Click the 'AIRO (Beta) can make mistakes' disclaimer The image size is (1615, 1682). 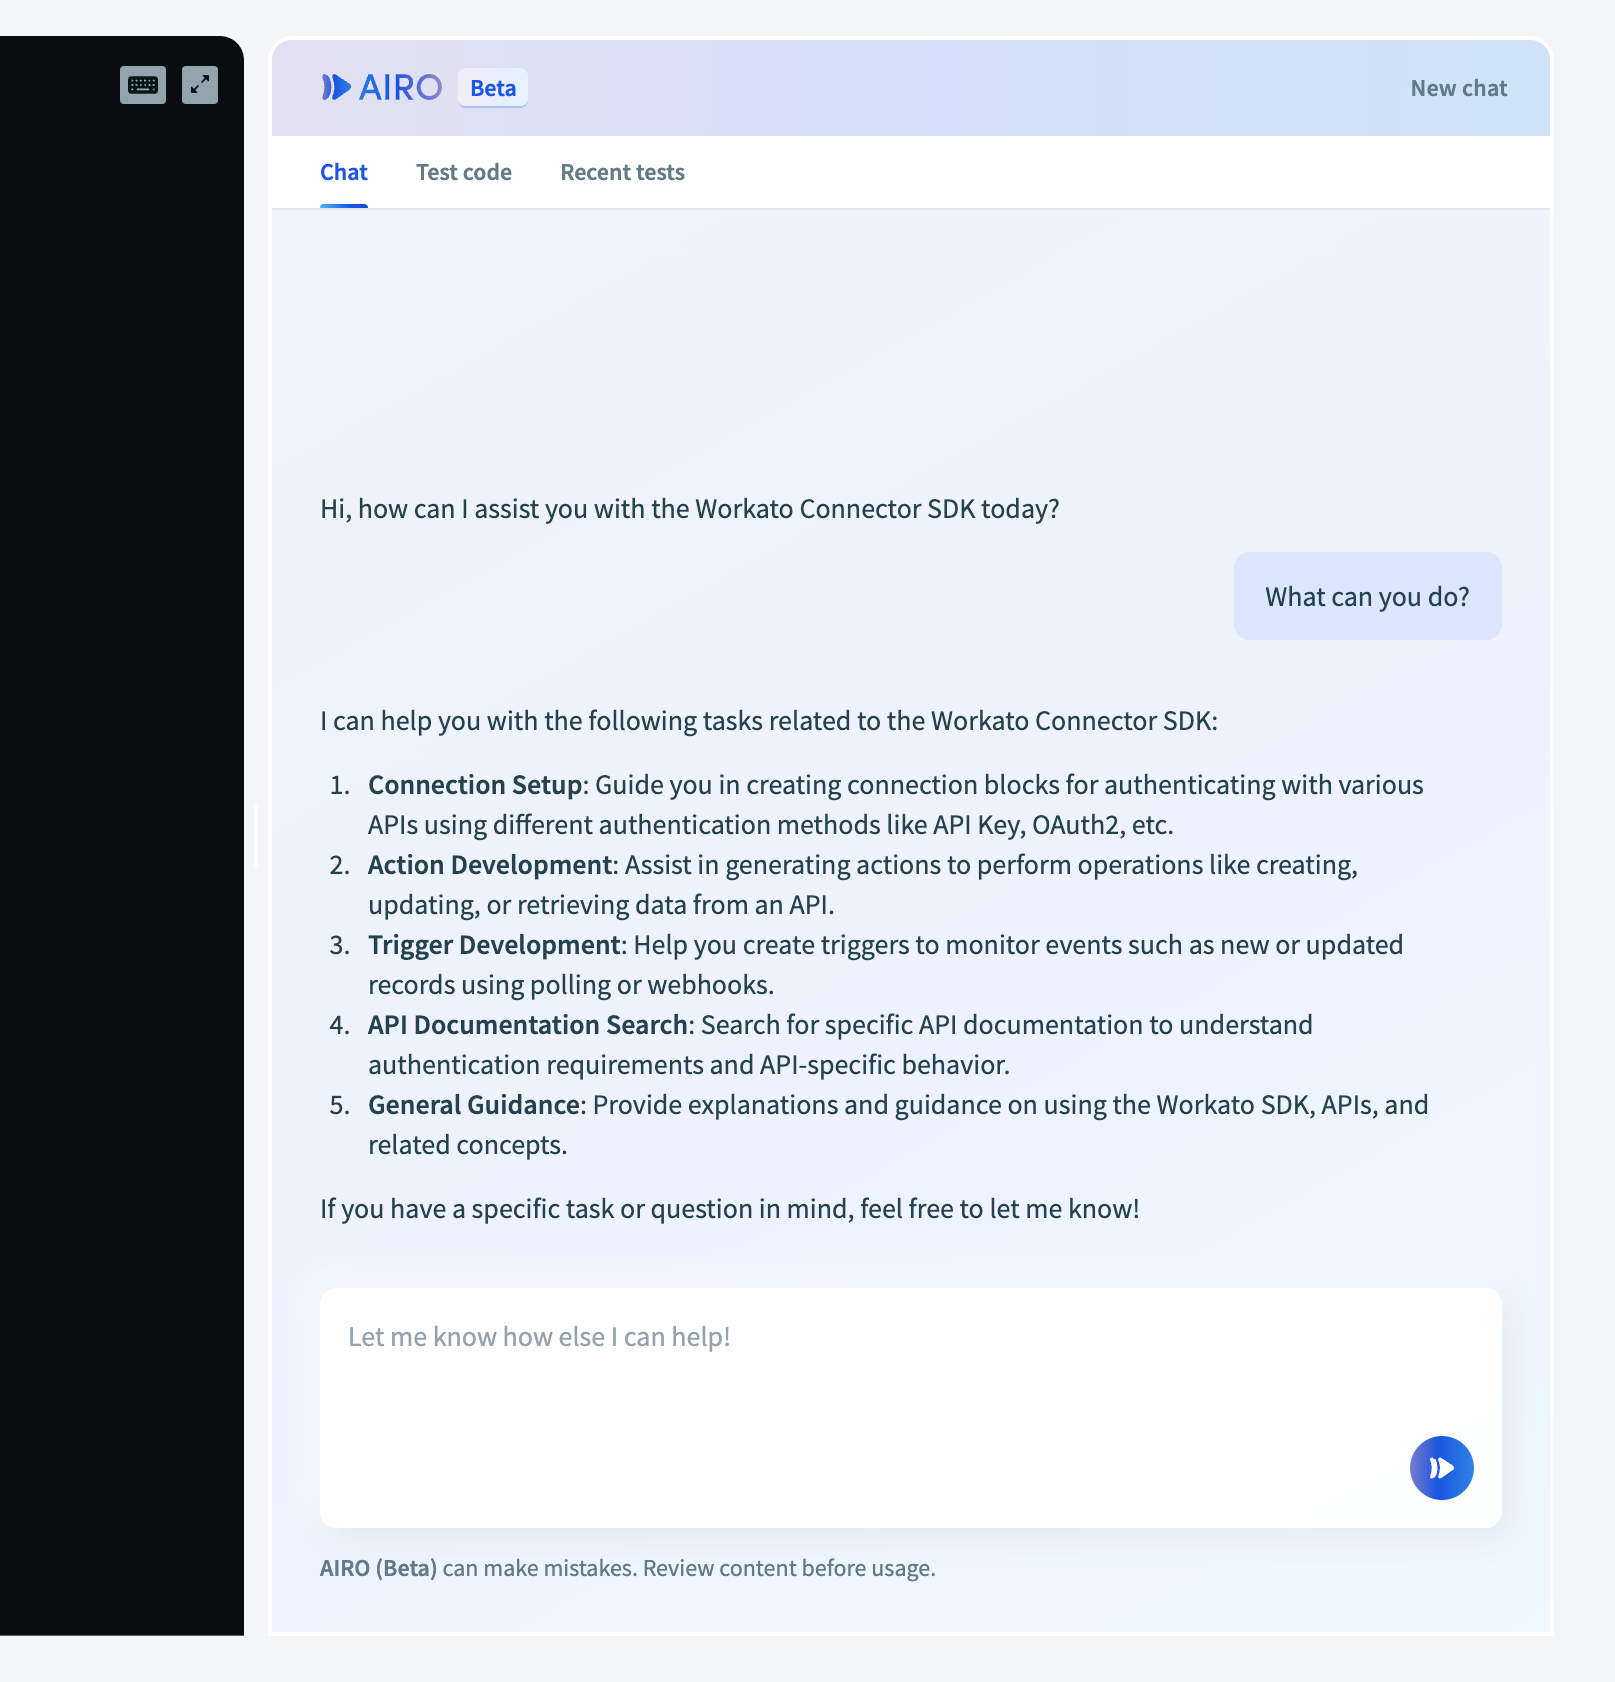click(627, 1568)
